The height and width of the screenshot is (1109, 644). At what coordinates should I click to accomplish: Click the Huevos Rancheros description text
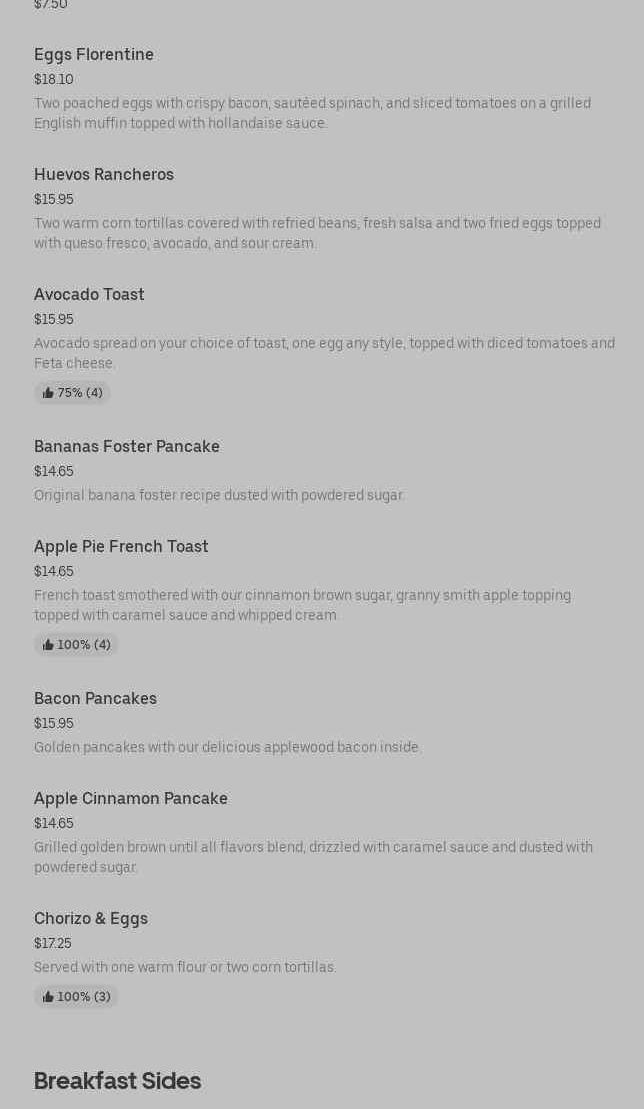tap(317, 233)
